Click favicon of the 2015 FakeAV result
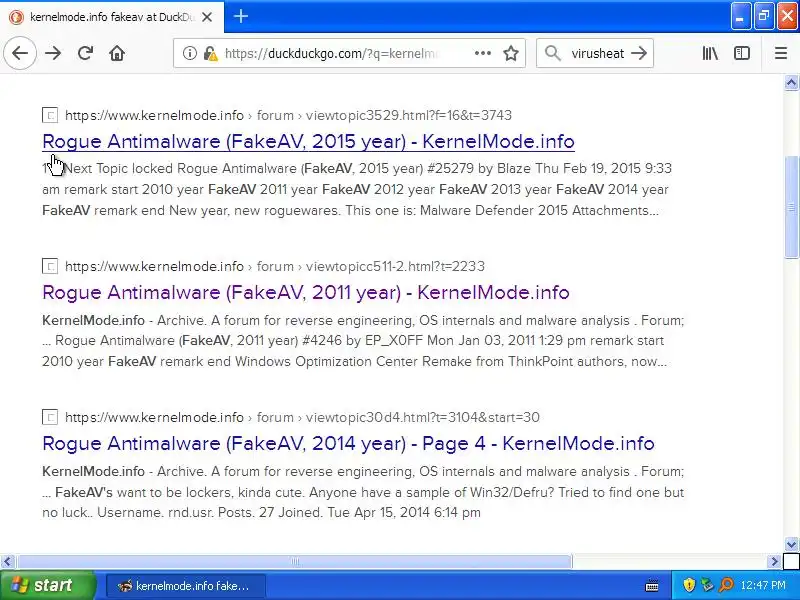The width and height of the screenshot is (800, 600). coord(50,115)
